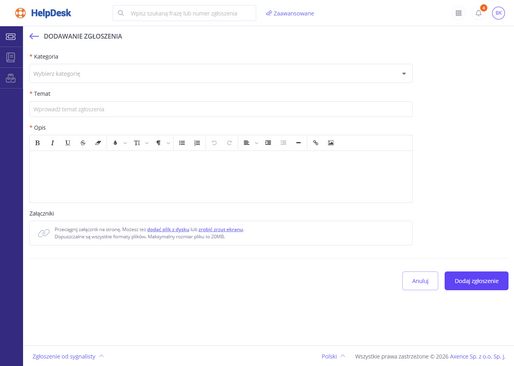
Task: Open Polski language selector
Action: click(x=333, y=356)
